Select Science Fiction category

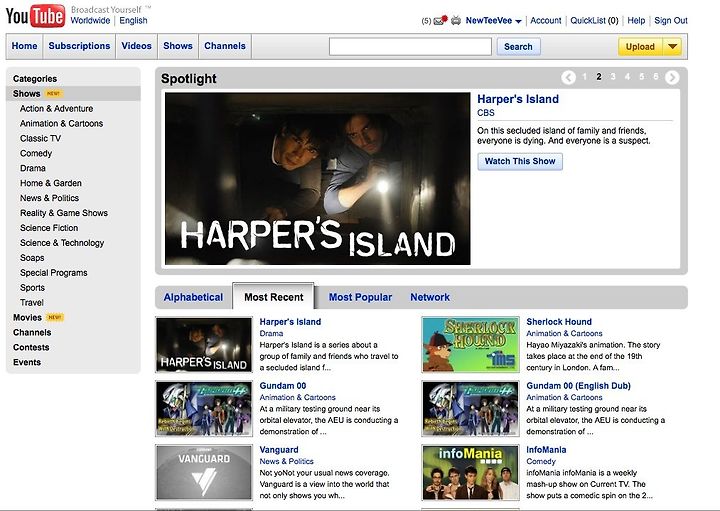(49, 228)
